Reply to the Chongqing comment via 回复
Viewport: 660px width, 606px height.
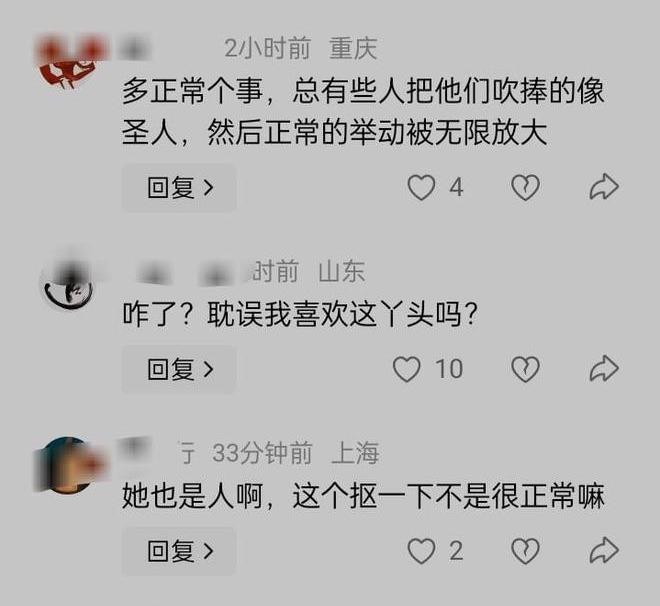point(179,188)
